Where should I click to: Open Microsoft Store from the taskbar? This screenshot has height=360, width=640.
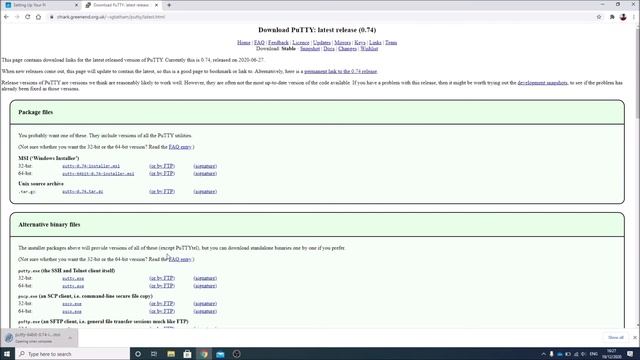coord(187,354)
